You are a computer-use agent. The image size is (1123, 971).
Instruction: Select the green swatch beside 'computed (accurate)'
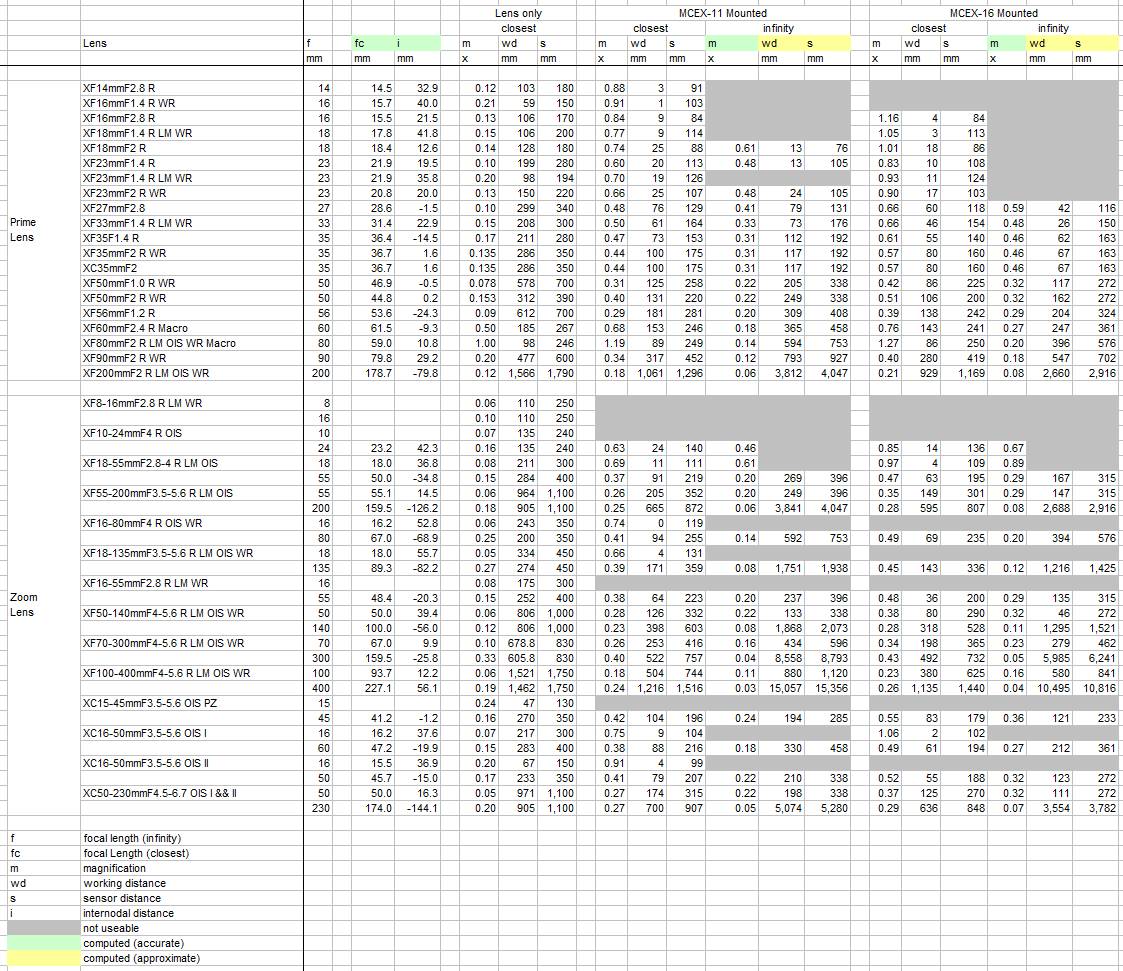click(44, 944)
